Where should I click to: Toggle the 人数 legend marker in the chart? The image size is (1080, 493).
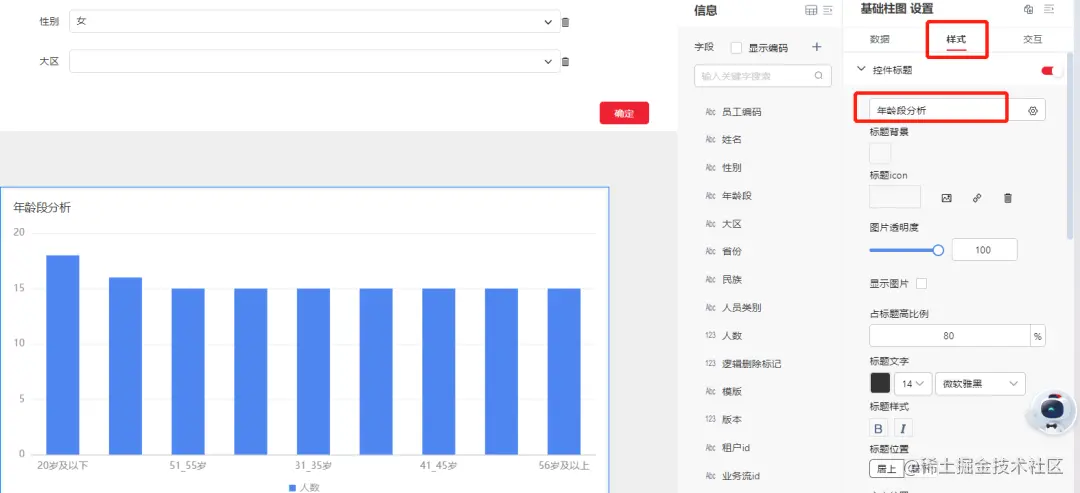pyautogui.click(x=292, y=487)
